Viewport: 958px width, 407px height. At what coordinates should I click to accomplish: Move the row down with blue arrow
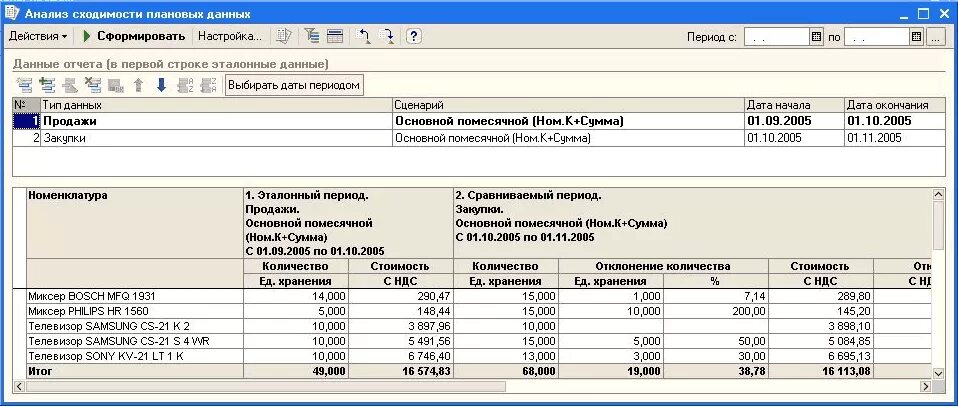click(x=161, y=85)
